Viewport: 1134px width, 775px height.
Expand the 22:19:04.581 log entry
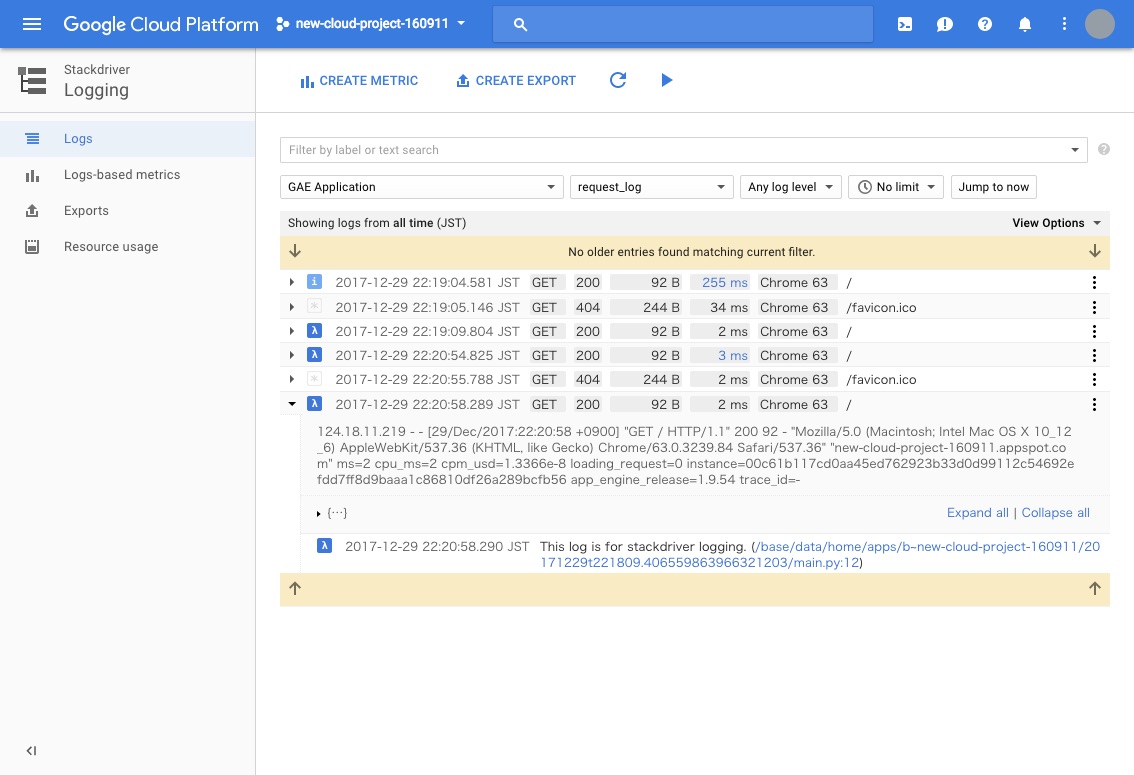pos(291,282)
